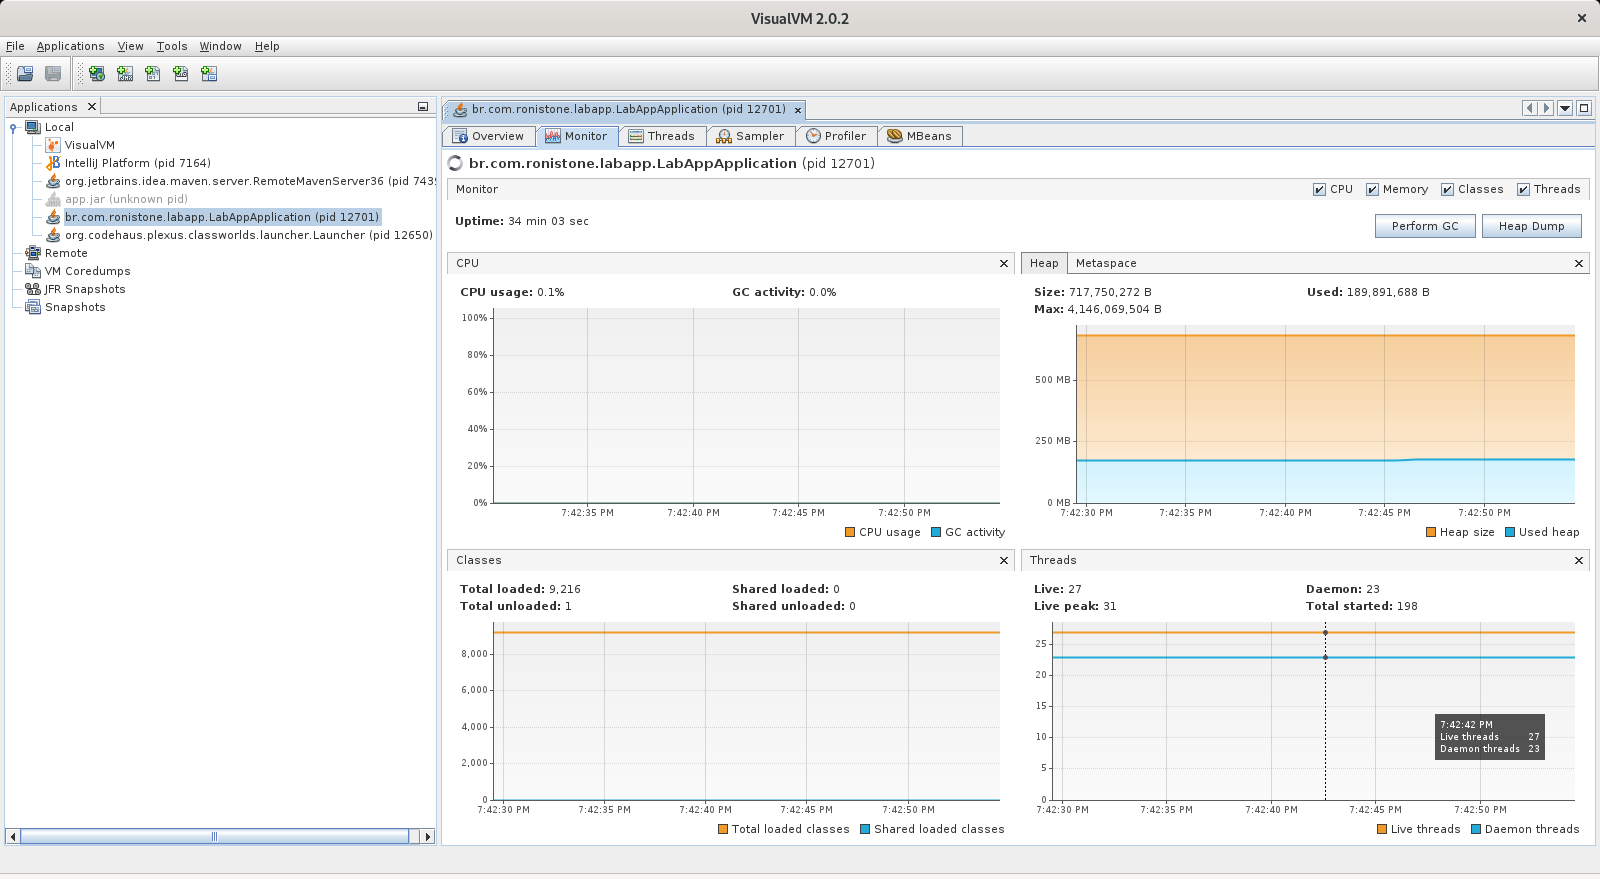Close the Applications panel tab
The height and width of the screenshot is (879, 1600).
coord(92,107)
